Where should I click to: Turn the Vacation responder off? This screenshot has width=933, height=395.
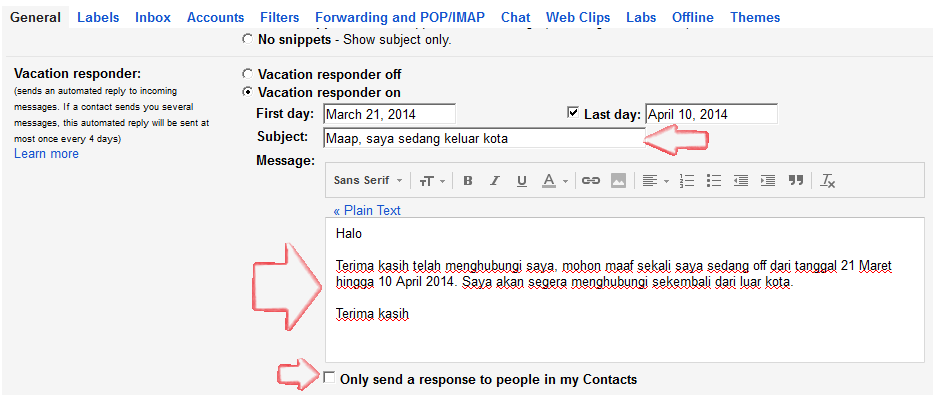[247, 74]
